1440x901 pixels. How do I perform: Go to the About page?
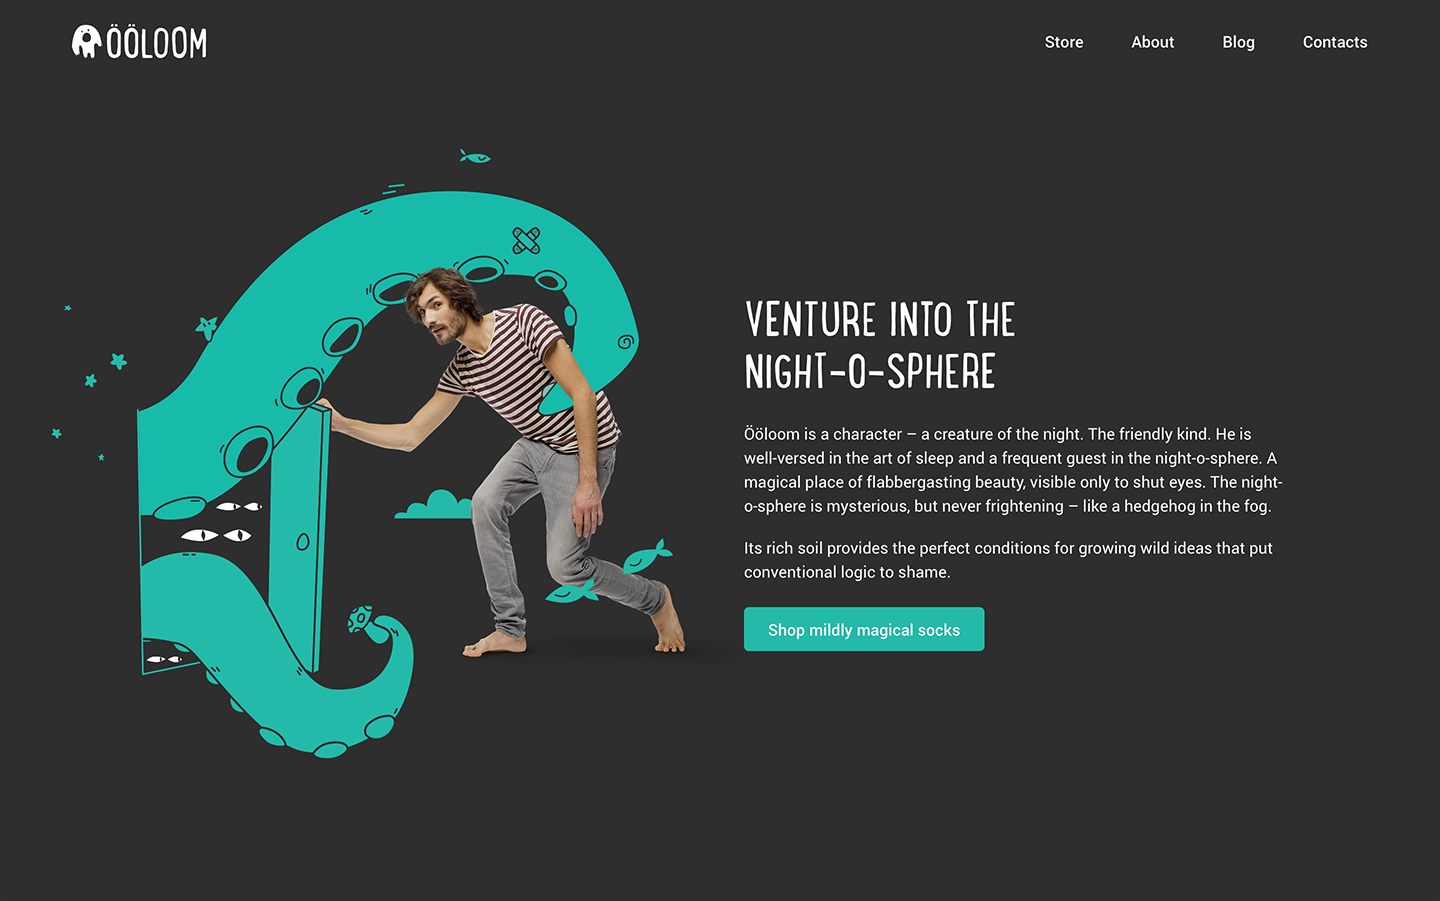(x=1152, y=42)
